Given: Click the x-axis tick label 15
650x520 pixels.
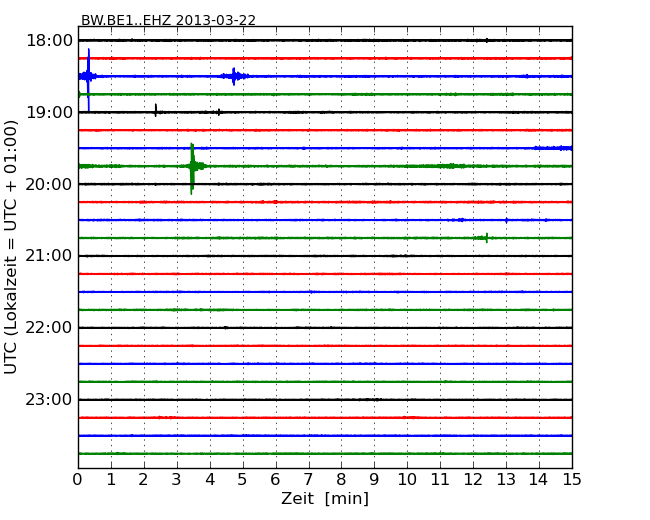Looking at the screenshot, I should point(572,479).
